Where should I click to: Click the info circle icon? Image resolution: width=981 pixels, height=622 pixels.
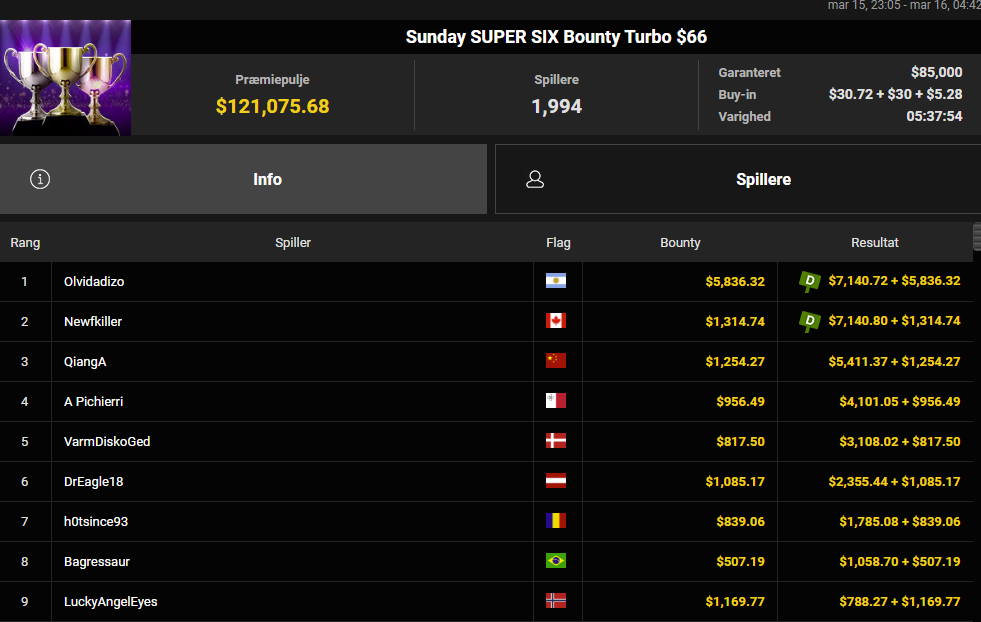pos(40,179)
